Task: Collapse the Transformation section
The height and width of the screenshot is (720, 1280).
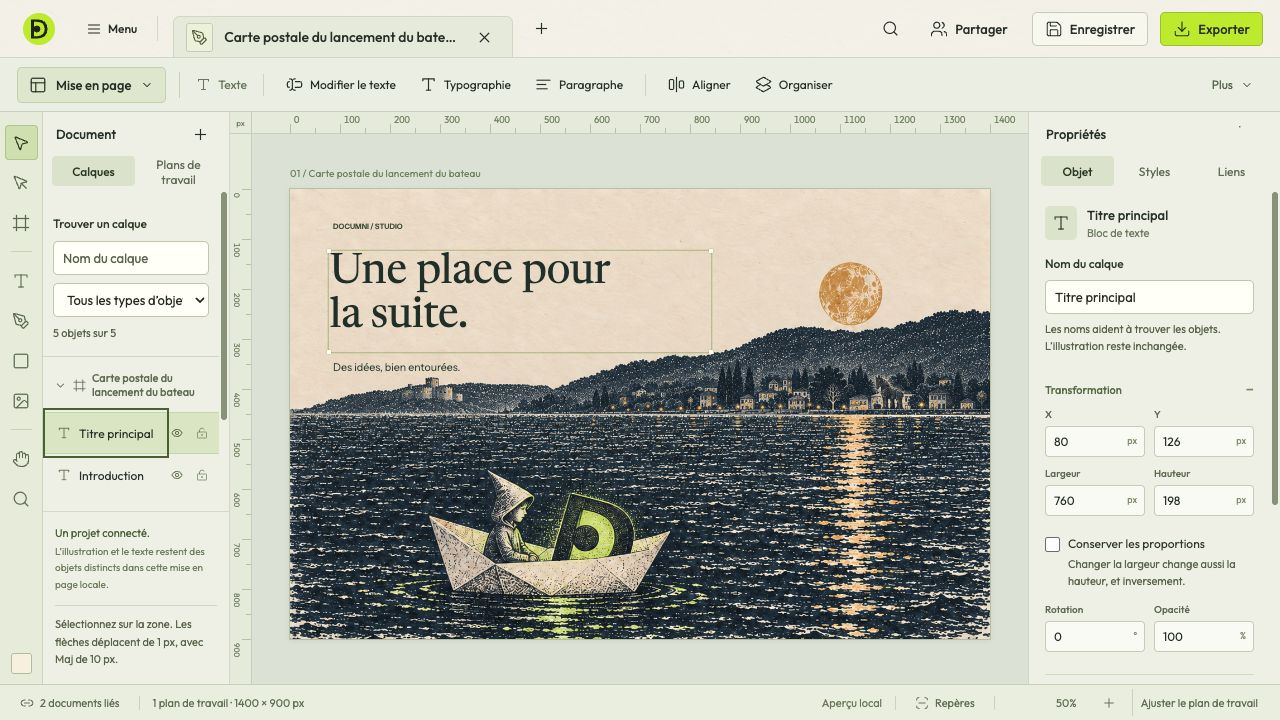Action: tap(1249, 390)
